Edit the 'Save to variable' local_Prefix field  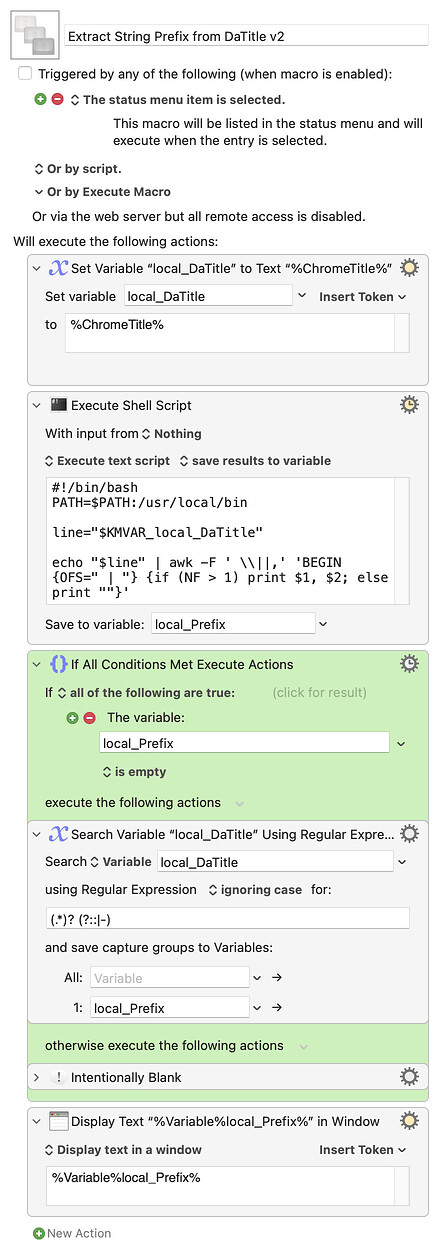pyautogui.click(x=232, y=624)
